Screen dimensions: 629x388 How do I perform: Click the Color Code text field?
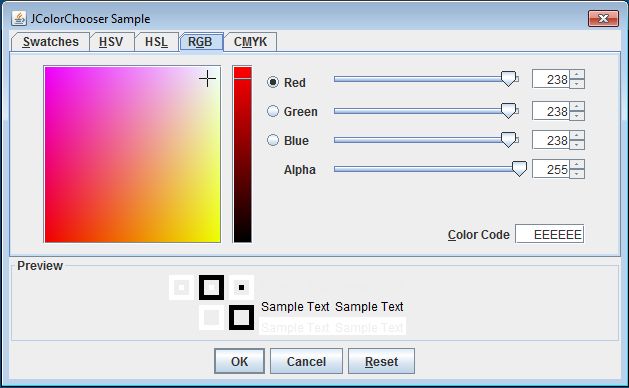pyautogui.click(x=550, y=234)
